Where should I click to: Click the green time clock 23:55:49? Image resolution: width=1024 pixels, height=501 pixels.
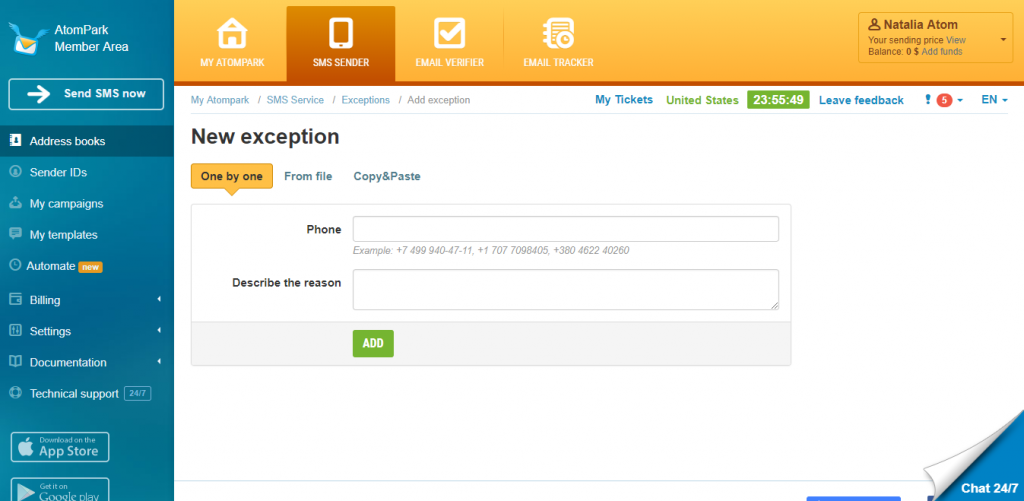[778, 100]
